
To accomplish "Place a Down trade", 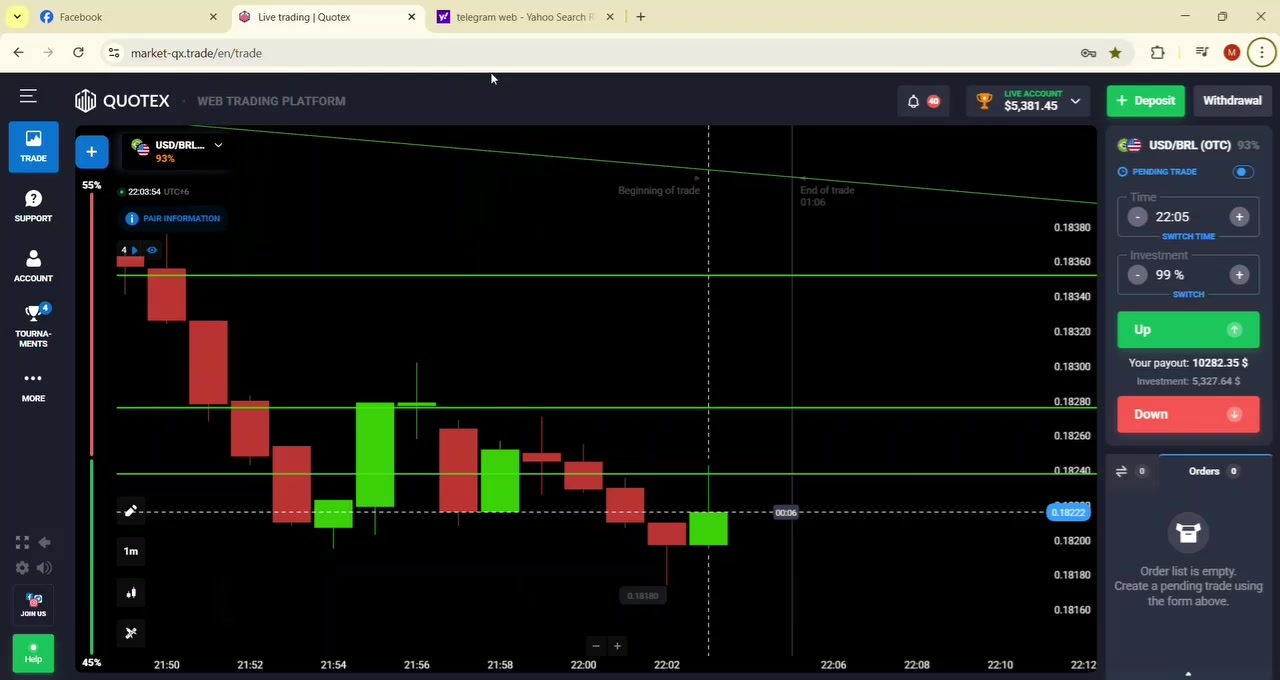I will pos(1188,414).
